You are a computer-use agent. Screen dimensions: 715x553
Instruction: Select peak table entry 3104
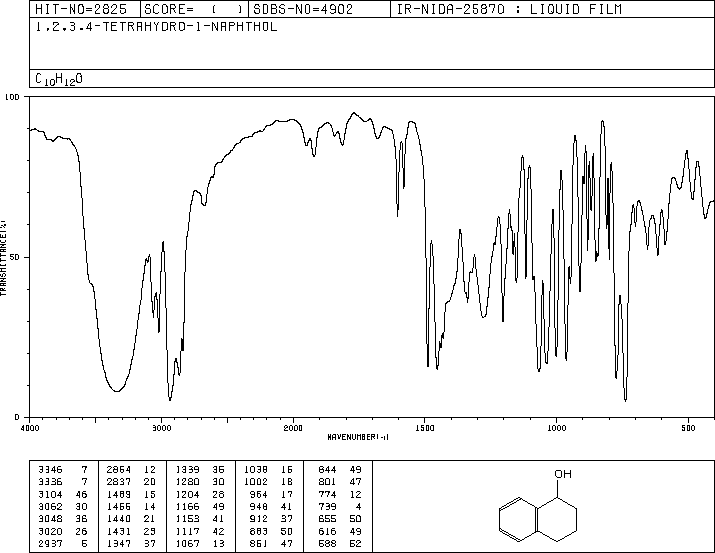(50, 494)
